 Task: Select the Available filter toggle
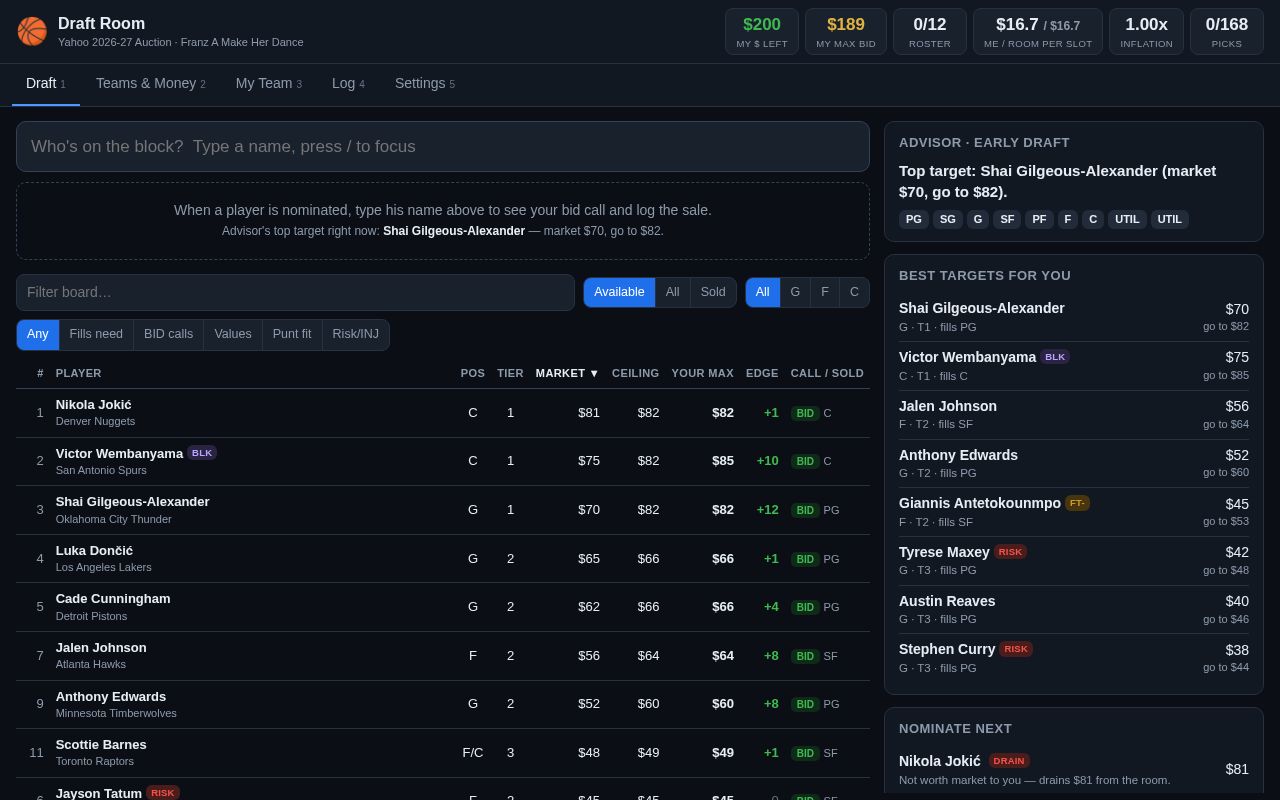pyautogui.click(x=619, y=292)
